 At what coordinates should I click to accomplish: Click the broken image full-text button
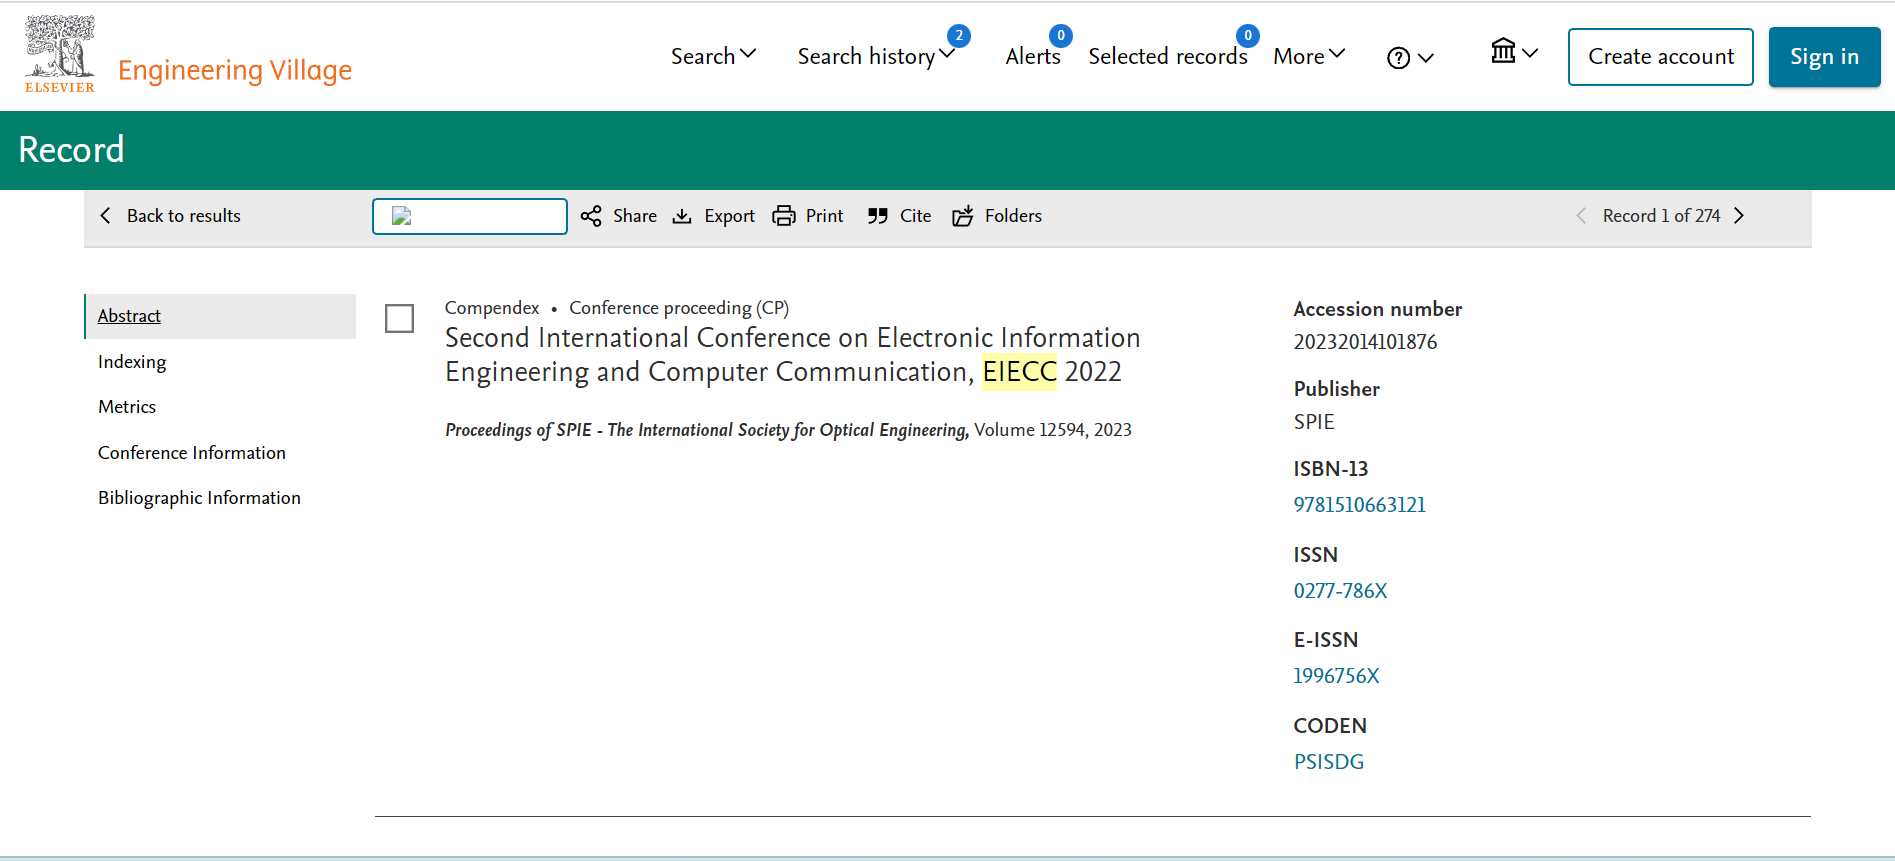(470, 216)
